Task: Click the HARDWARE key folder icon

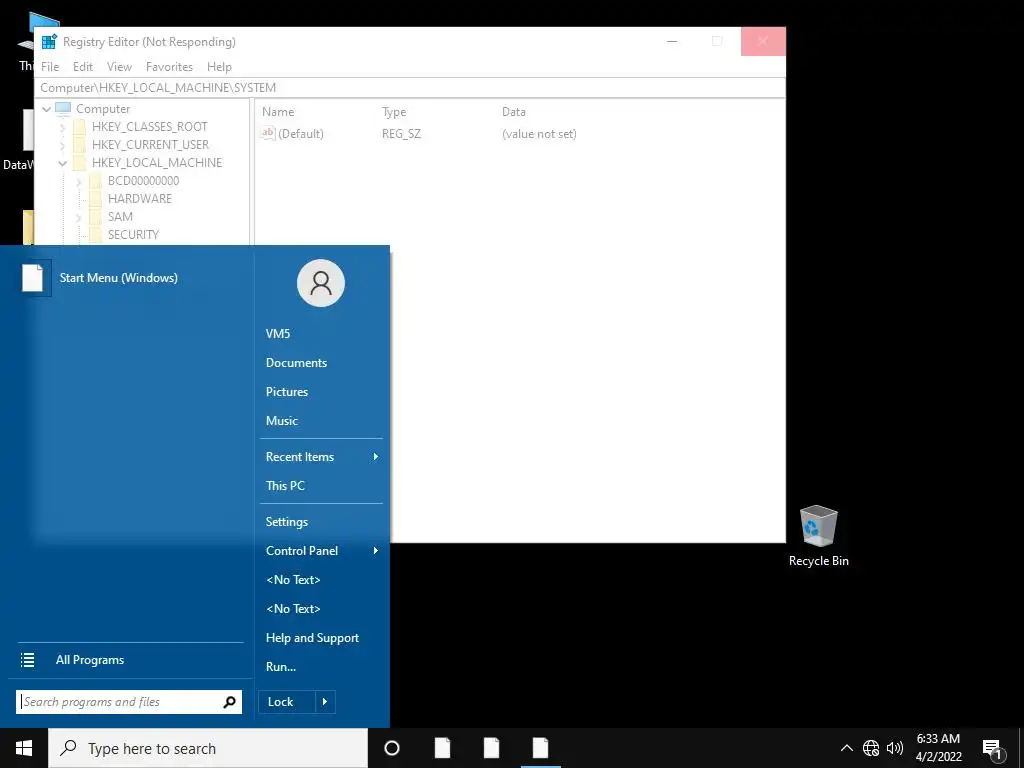Action: click(x=95, y=199)
